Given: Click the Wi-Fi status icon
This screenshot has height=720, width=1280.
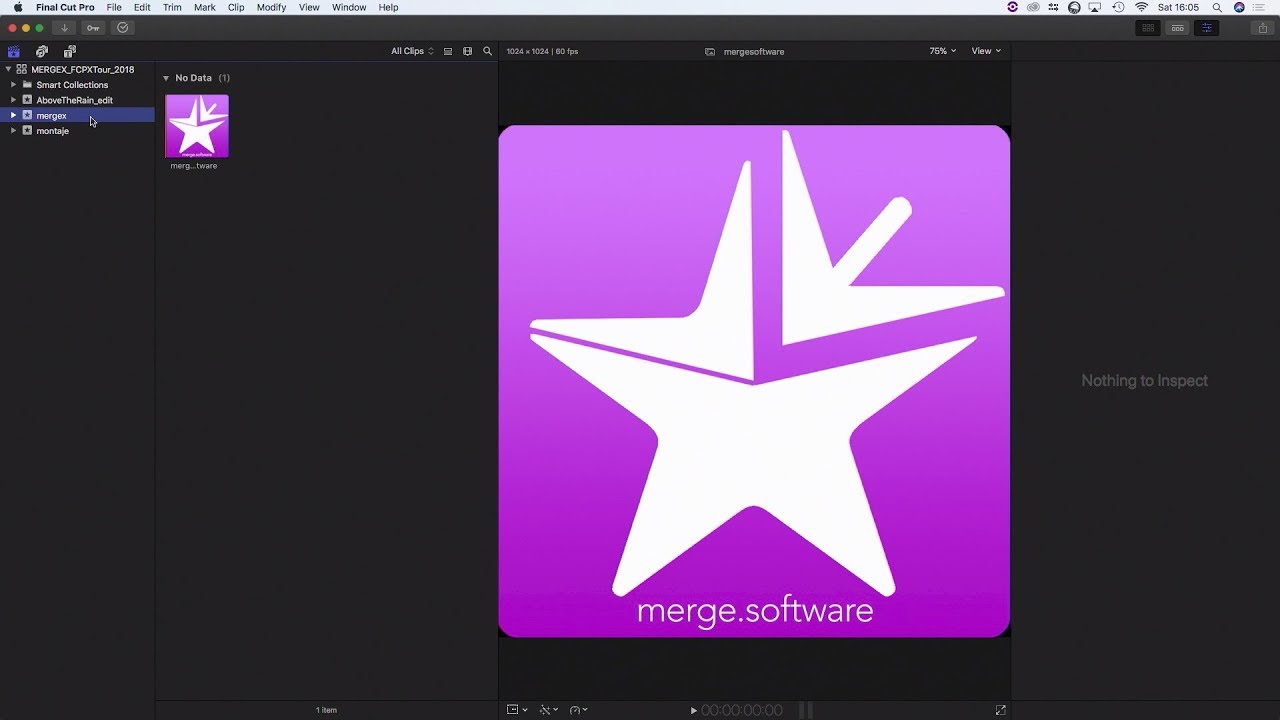Looking at the screenshot, I should [x=1141, y=7].
